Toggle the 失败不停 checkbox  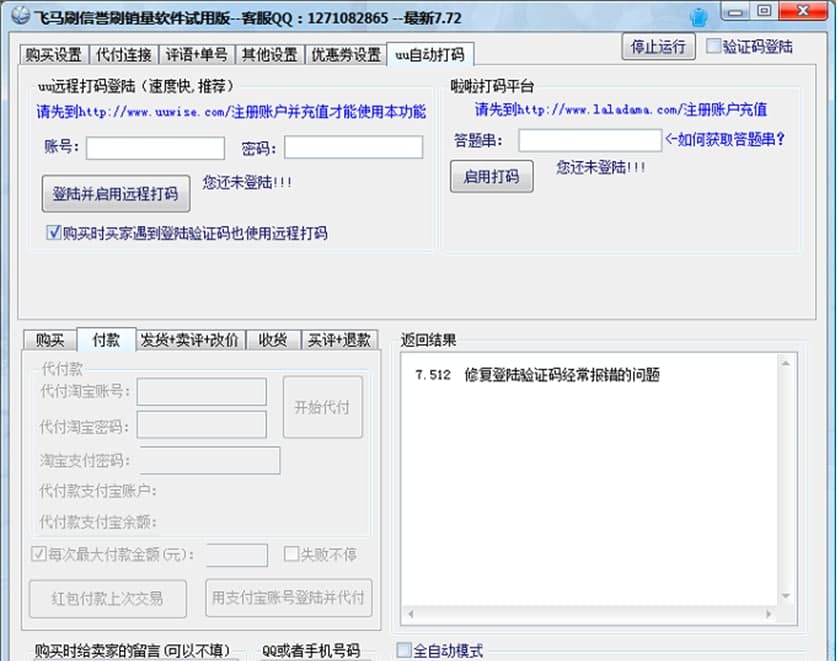(x=291, y=554)
